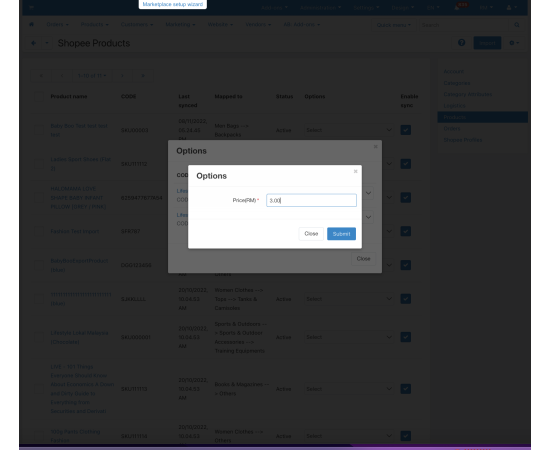The image size is (550, 450).
Task: Open the Marketplace setup wizard link
Action: click(x=173, y=4)
